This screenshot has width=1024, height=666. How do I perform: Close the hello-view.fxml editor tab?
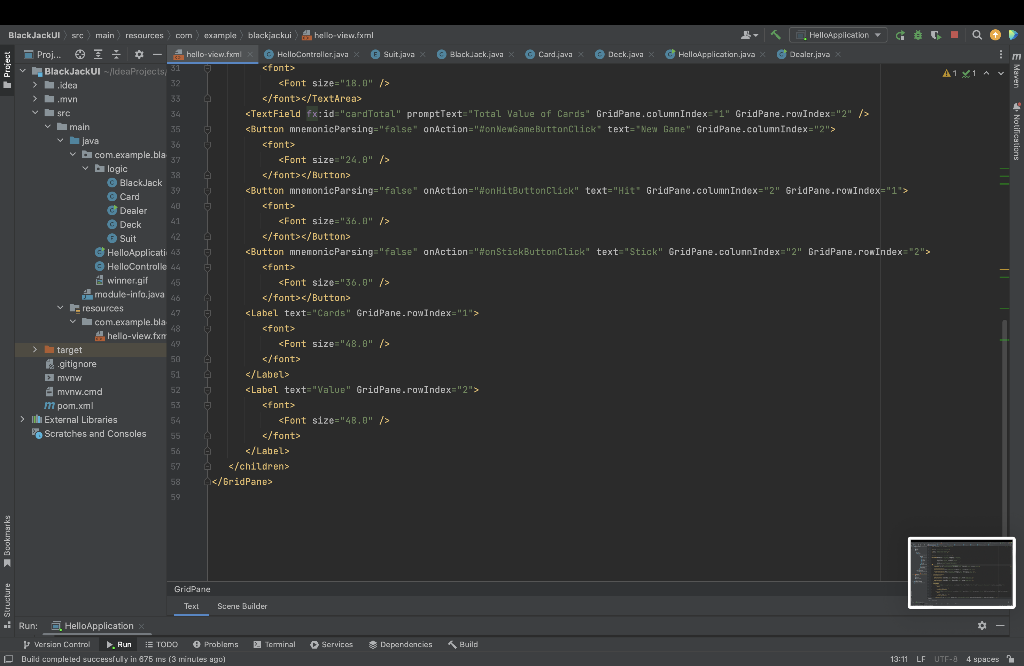point(250,54)
